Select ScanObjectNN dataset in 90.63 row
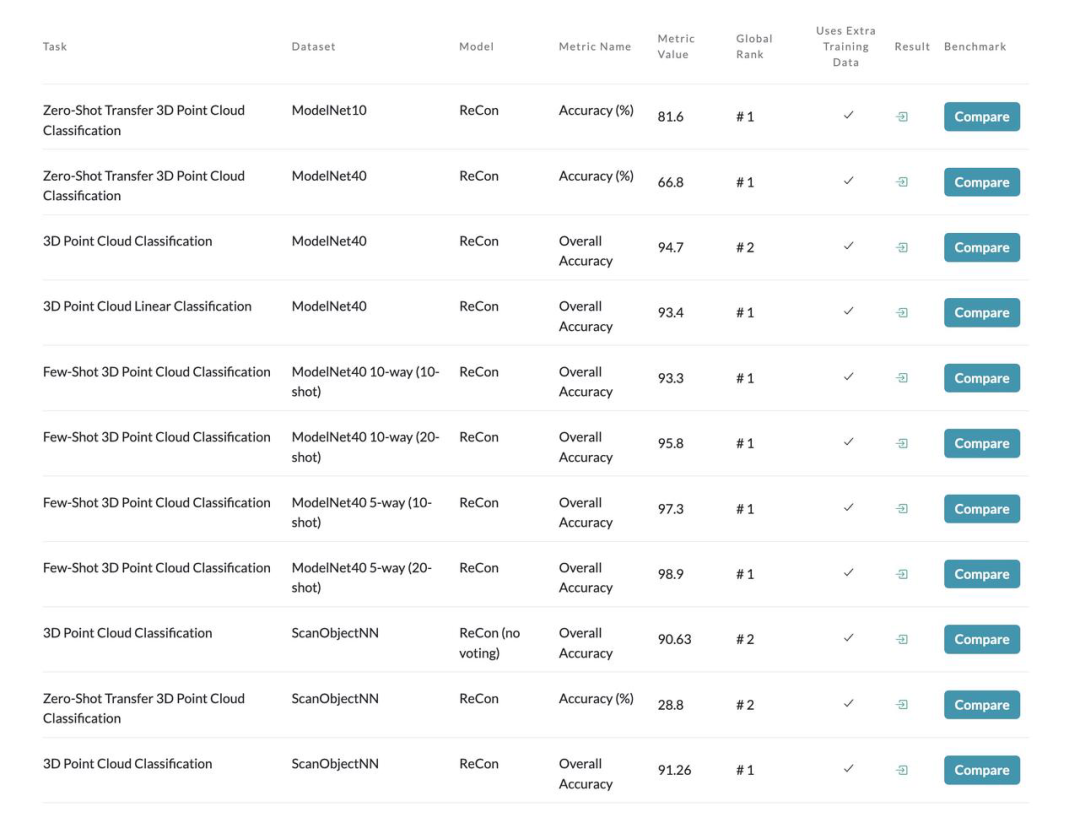Image resolution: width=1080 pixels, height=834 pixels. click(335, 633)
